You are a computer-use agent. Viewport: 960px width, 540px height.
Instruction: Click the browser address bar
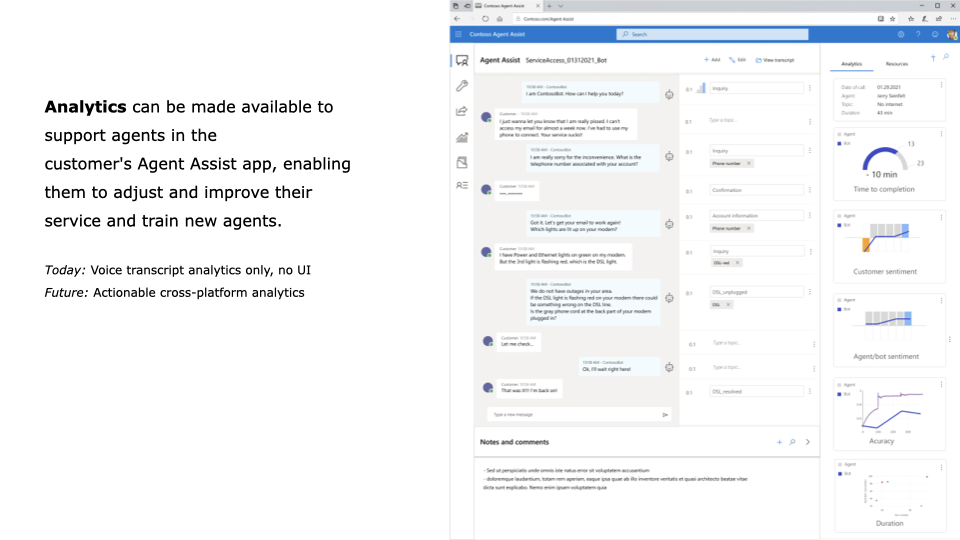692,19
